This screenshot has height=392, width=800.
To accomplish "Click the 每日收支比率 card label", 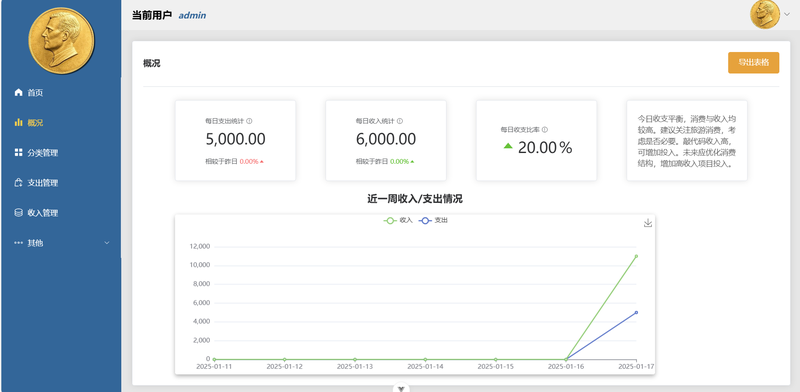I will 520,130.
